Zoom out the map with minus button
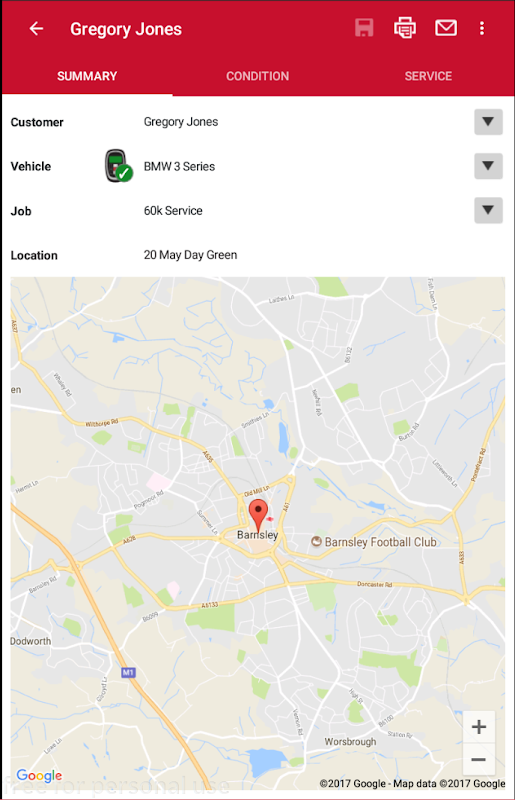Viewport: 515px width, 800px height. [x=479, y=760]
